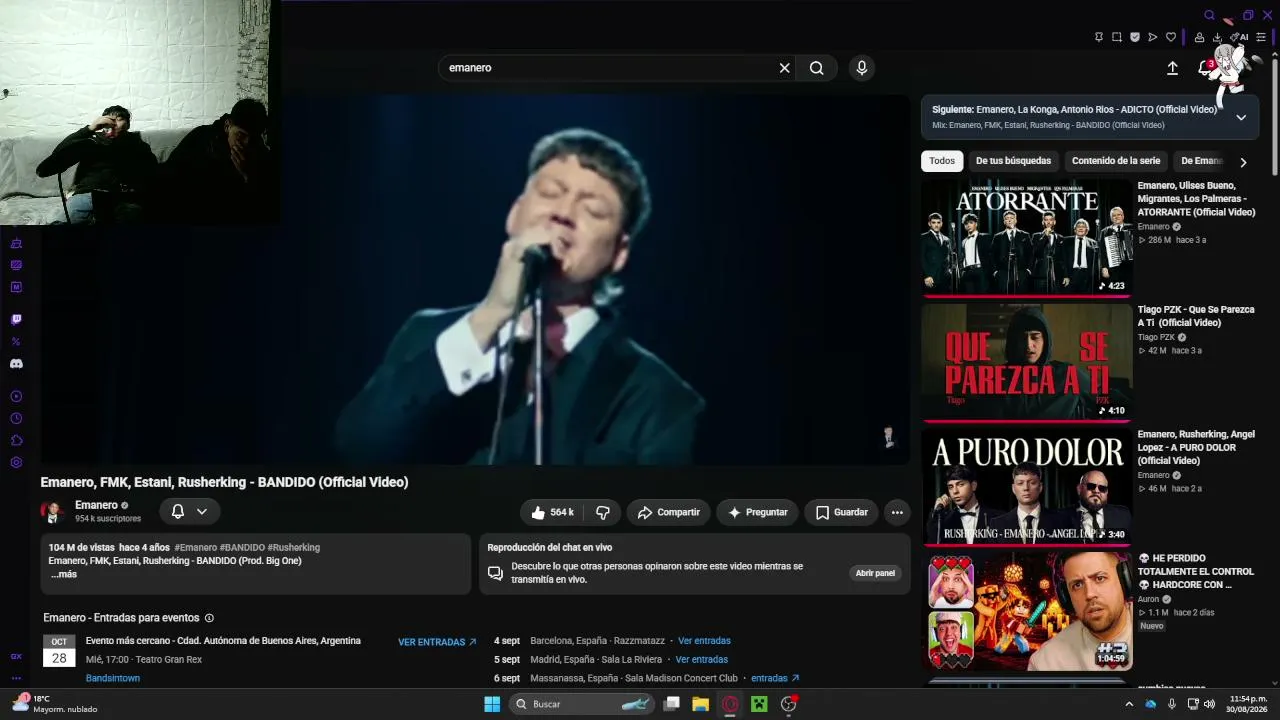Open the taskbar volume control

pyautogui.click(x=1209, y=704)
